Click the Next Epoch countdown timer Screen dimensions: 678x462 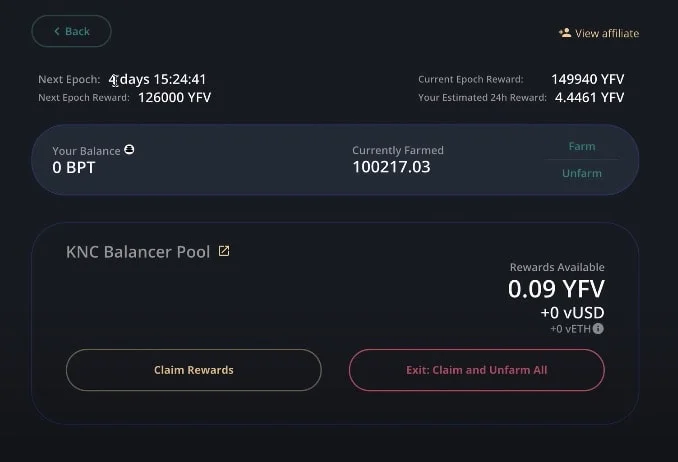[158, 79]
